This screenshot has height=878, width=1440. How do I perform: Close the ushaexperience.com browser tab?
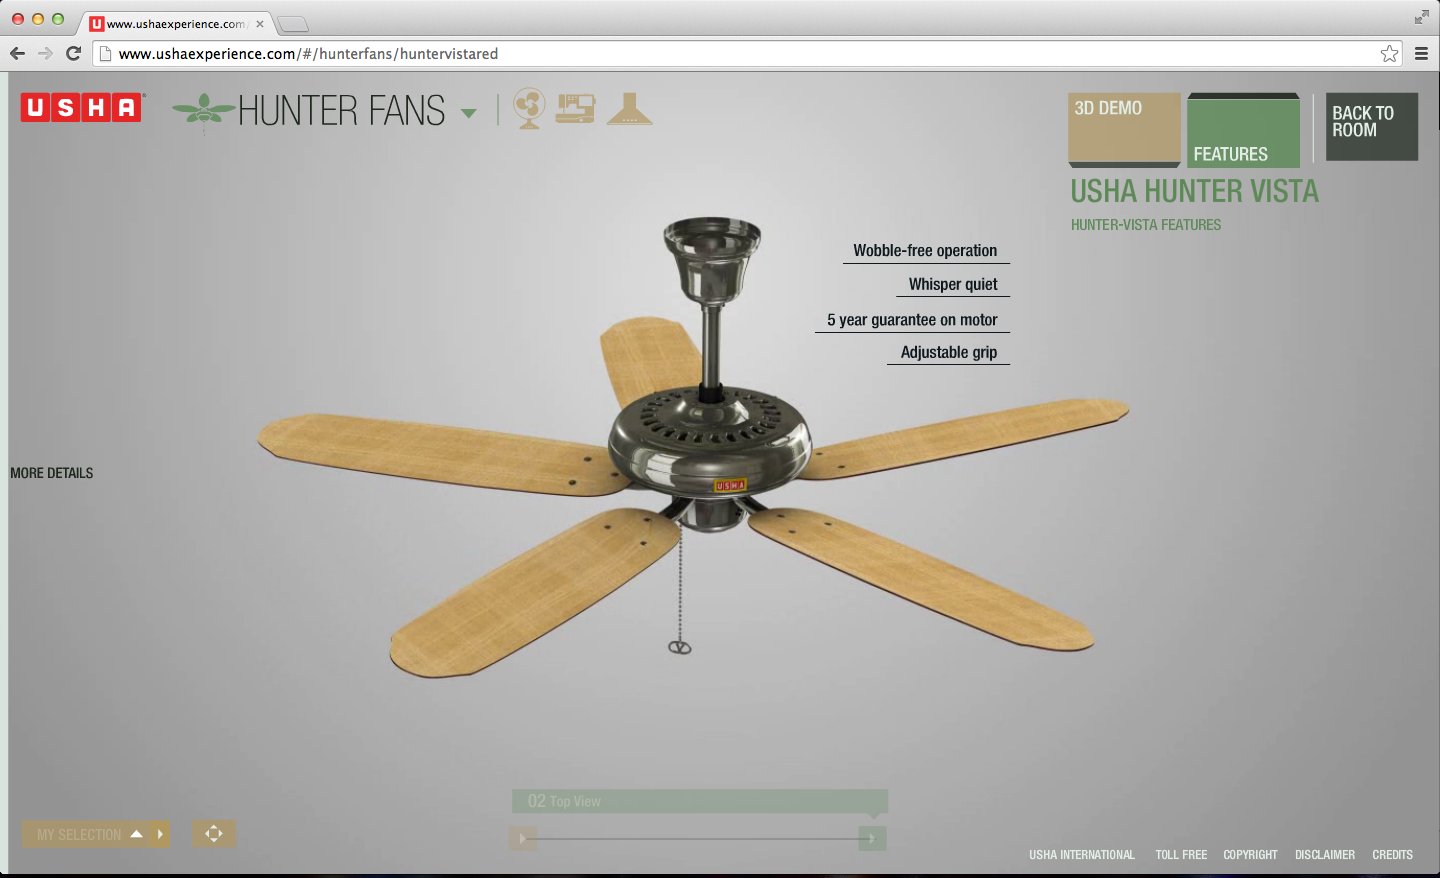pos(260,24)
